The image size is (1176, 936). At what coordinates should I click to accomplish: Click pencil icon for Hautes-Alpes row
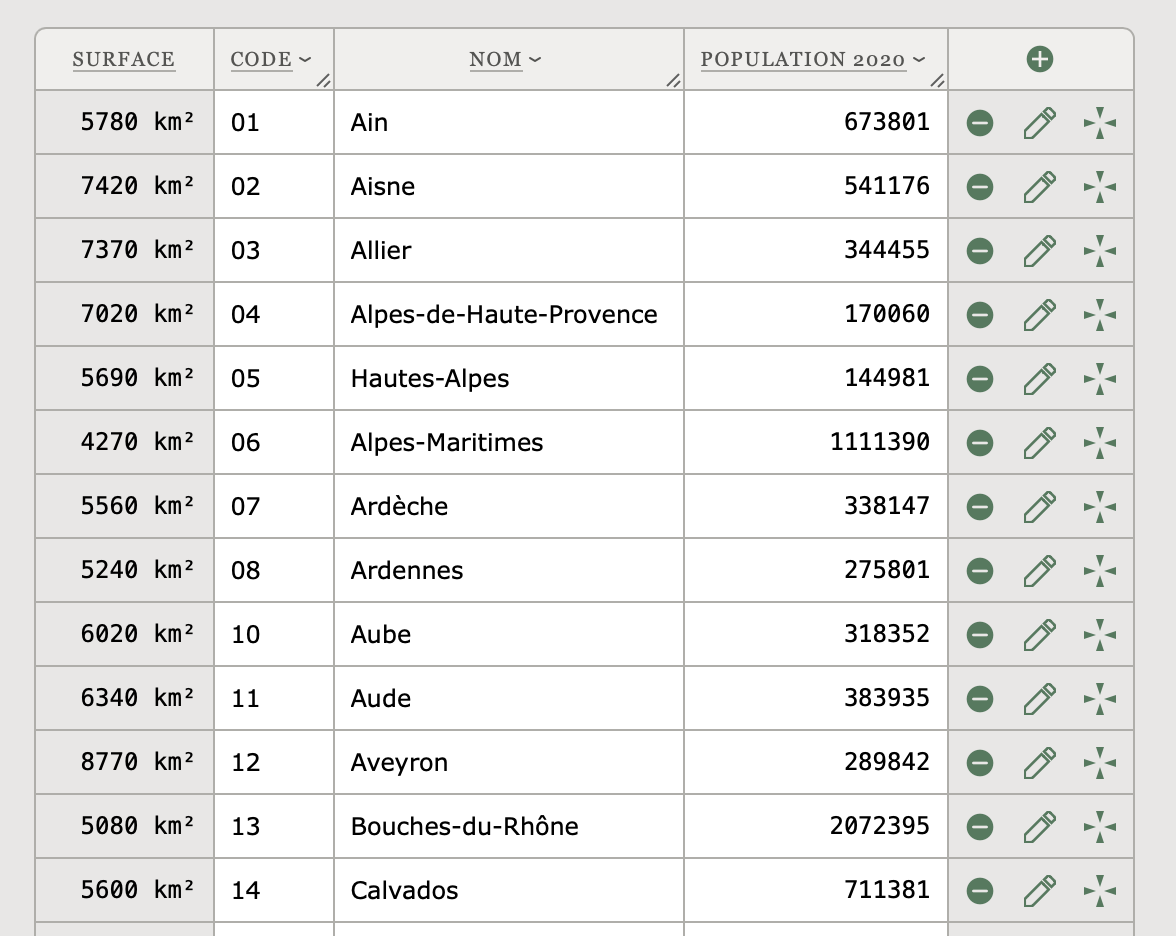1040,379
